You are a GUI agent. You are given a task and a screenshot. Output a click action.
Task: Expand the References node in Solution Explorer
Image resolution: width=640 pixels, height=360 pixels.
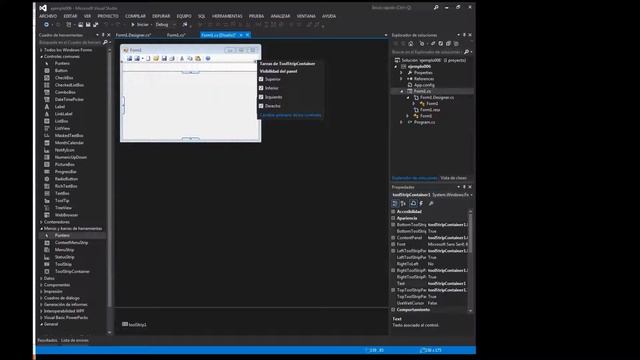[x=402, y=79]
